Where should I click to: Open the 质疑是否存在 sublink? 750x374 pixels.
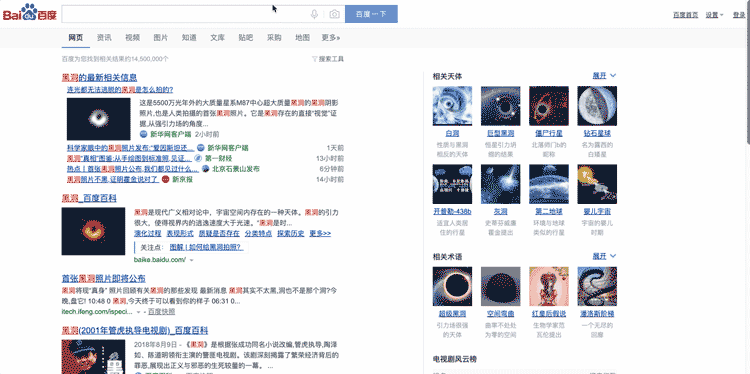click(219, 233)
